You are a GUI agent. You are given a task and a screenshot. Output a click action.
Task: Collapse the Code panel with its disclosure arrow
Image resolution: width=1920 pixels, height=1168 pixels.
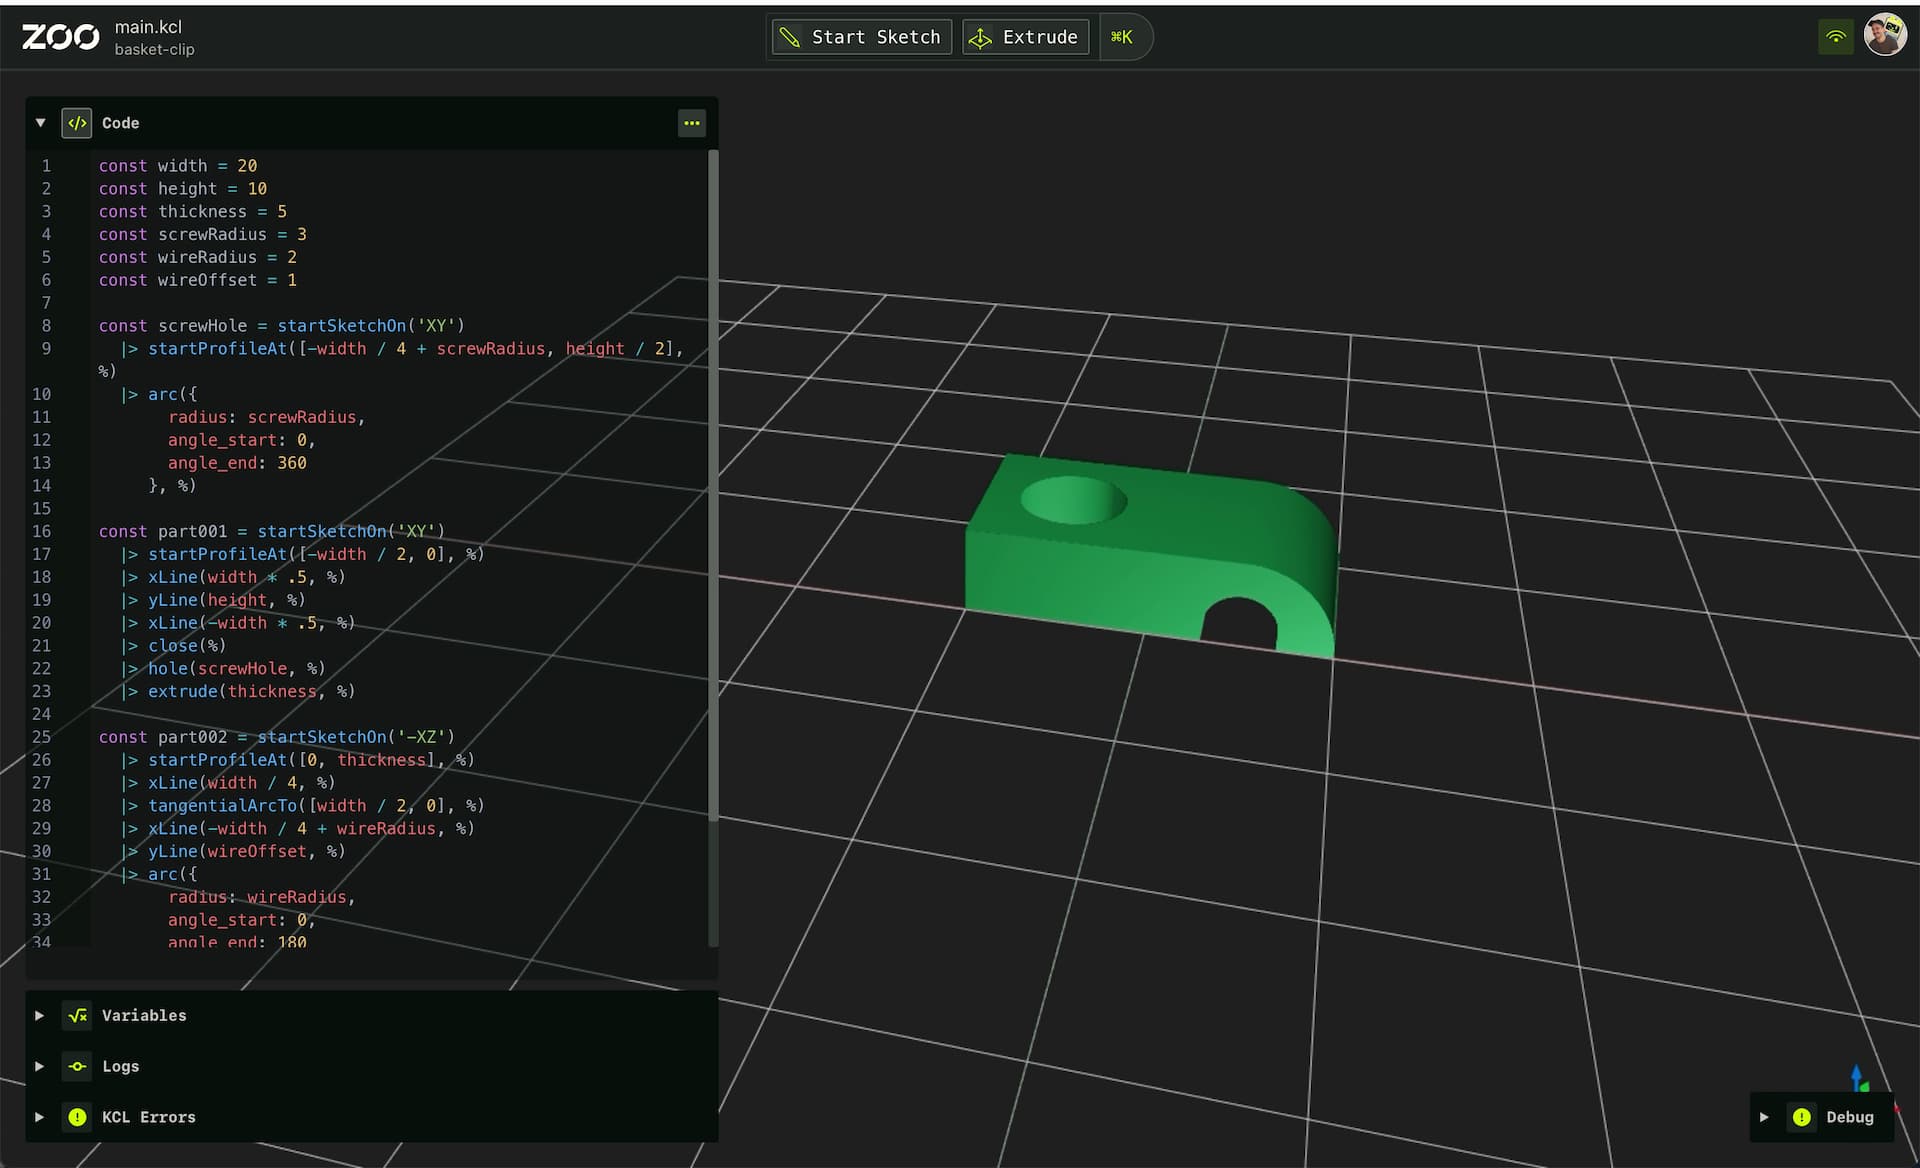point(41,122)
